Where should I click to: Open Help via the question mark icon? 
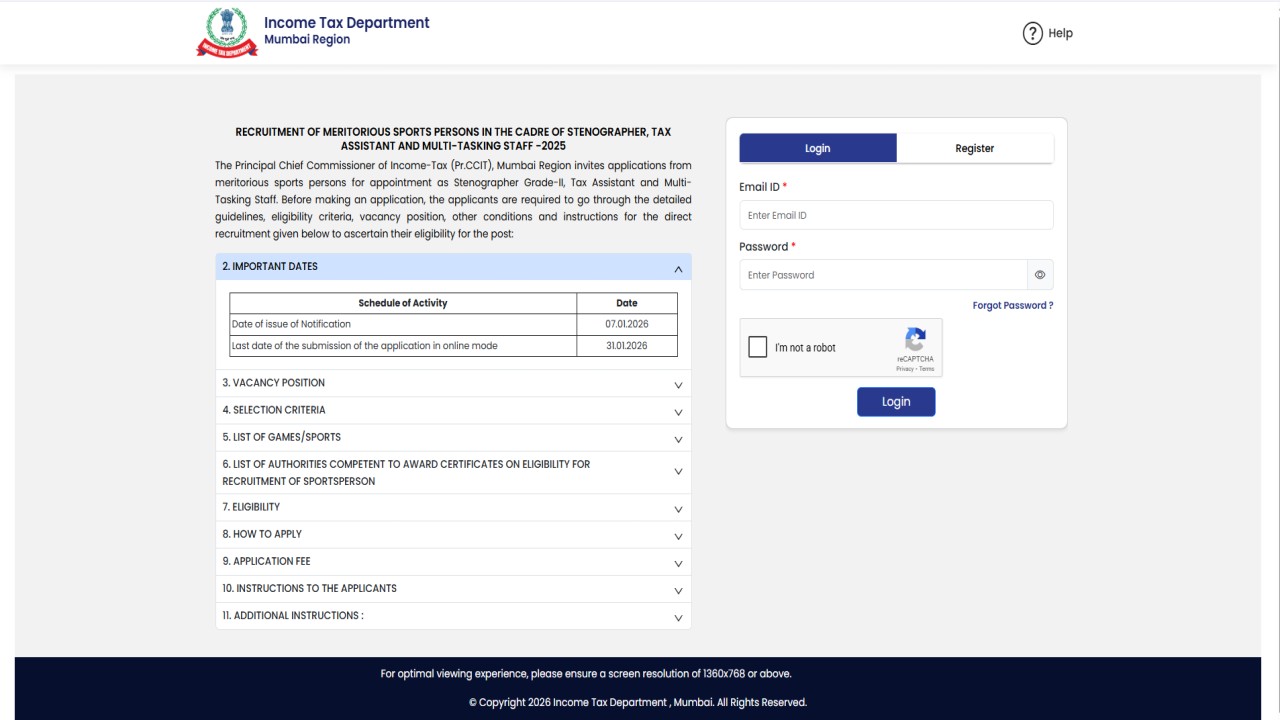point(1032,32)
